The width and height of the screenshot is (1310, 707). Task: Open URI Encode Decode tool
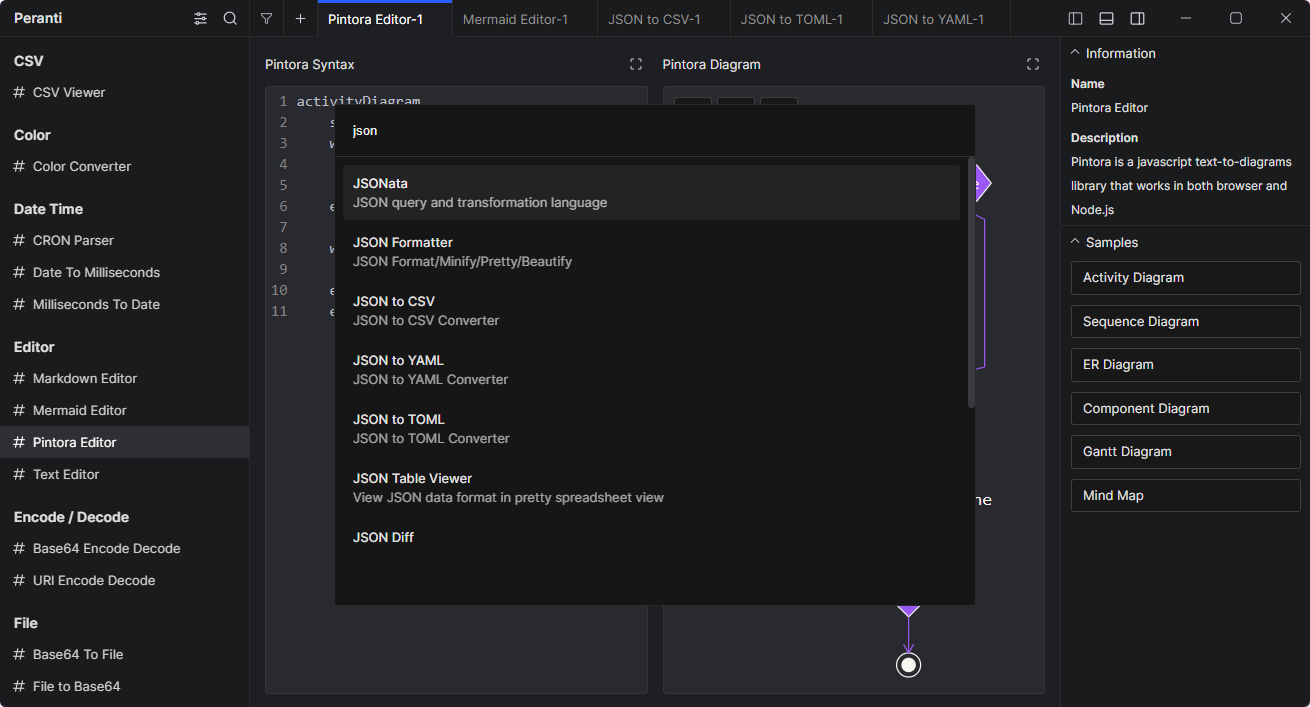[x=124, y=580]
